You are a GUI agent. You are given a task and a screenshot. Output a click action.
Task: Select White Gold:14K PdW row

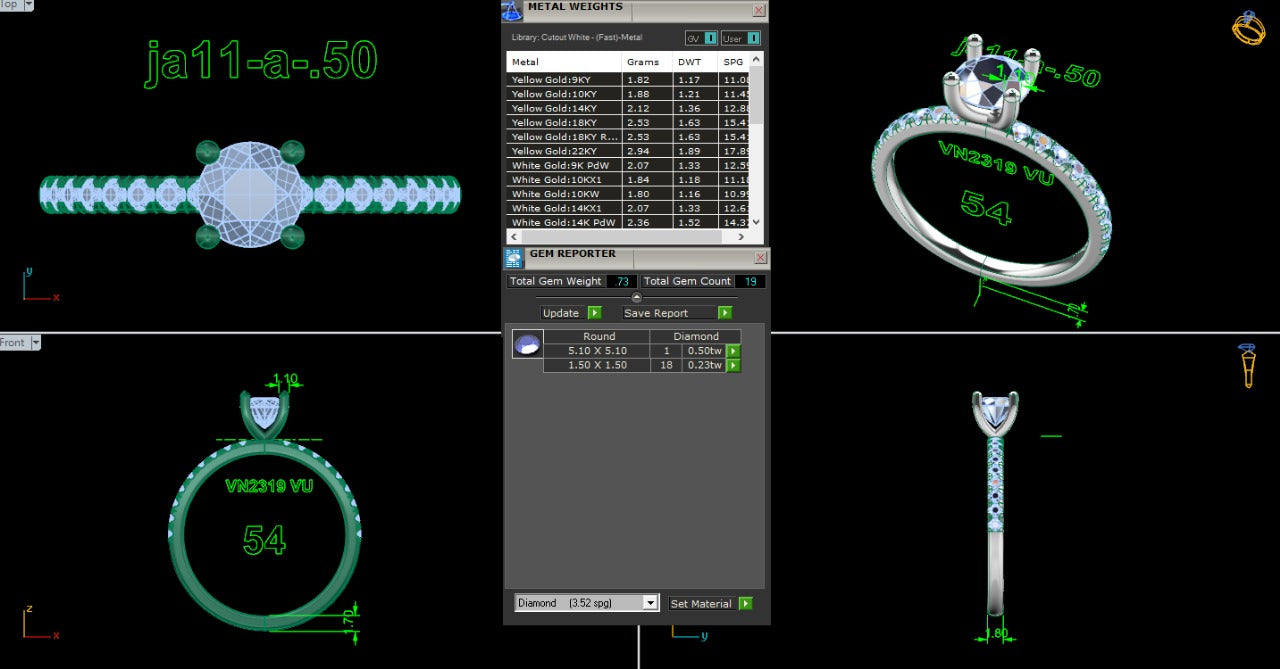coord(627,222)
